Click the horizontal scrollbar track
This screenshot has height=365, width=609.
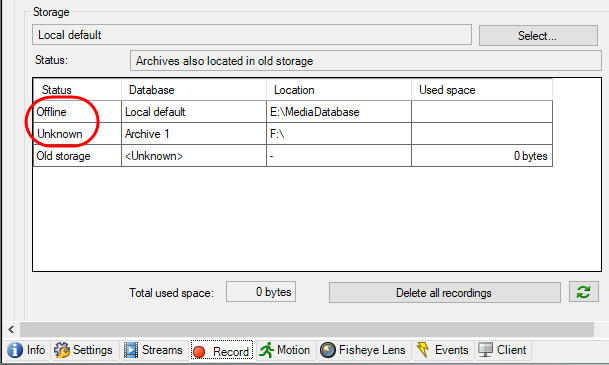click(307, 330)
